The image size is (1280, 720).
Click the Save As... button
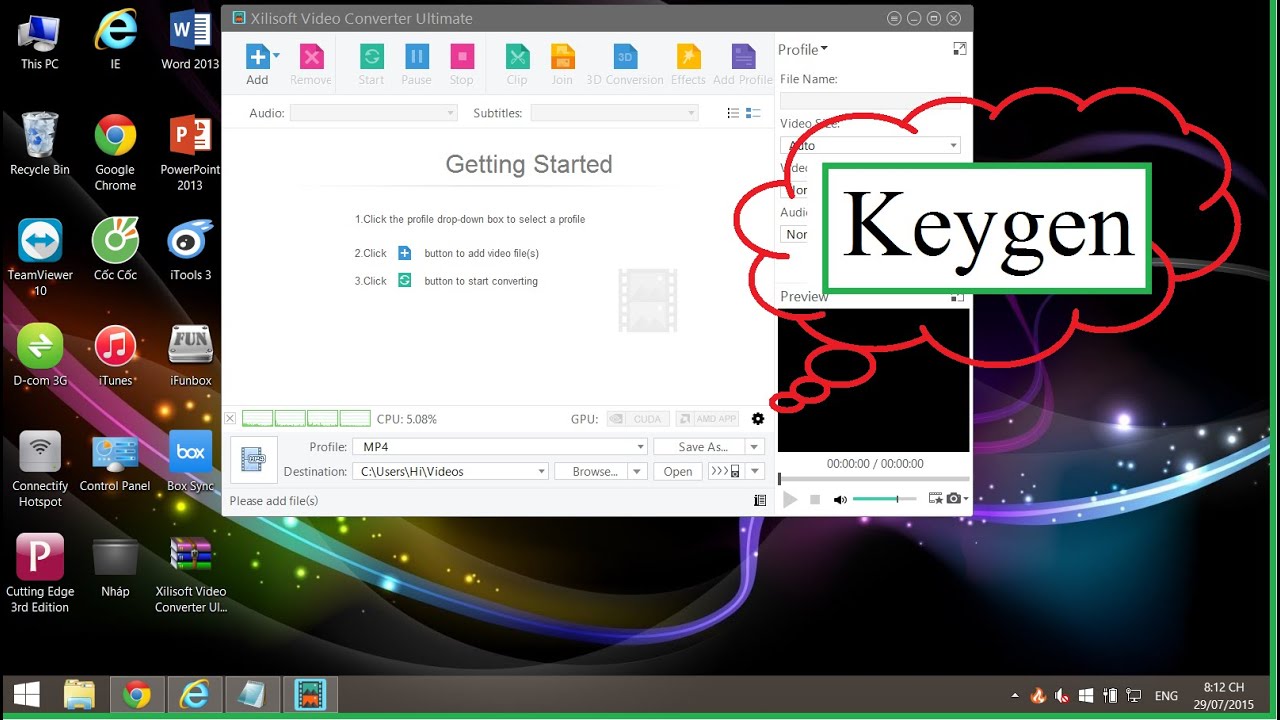699,447
